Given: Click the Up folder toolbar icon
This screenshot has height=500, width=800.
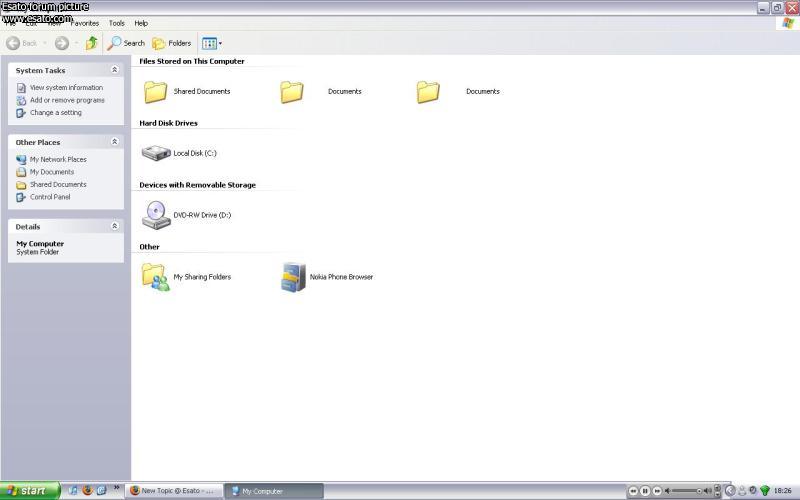Looking at the screenshot, I should coord(92,43).
